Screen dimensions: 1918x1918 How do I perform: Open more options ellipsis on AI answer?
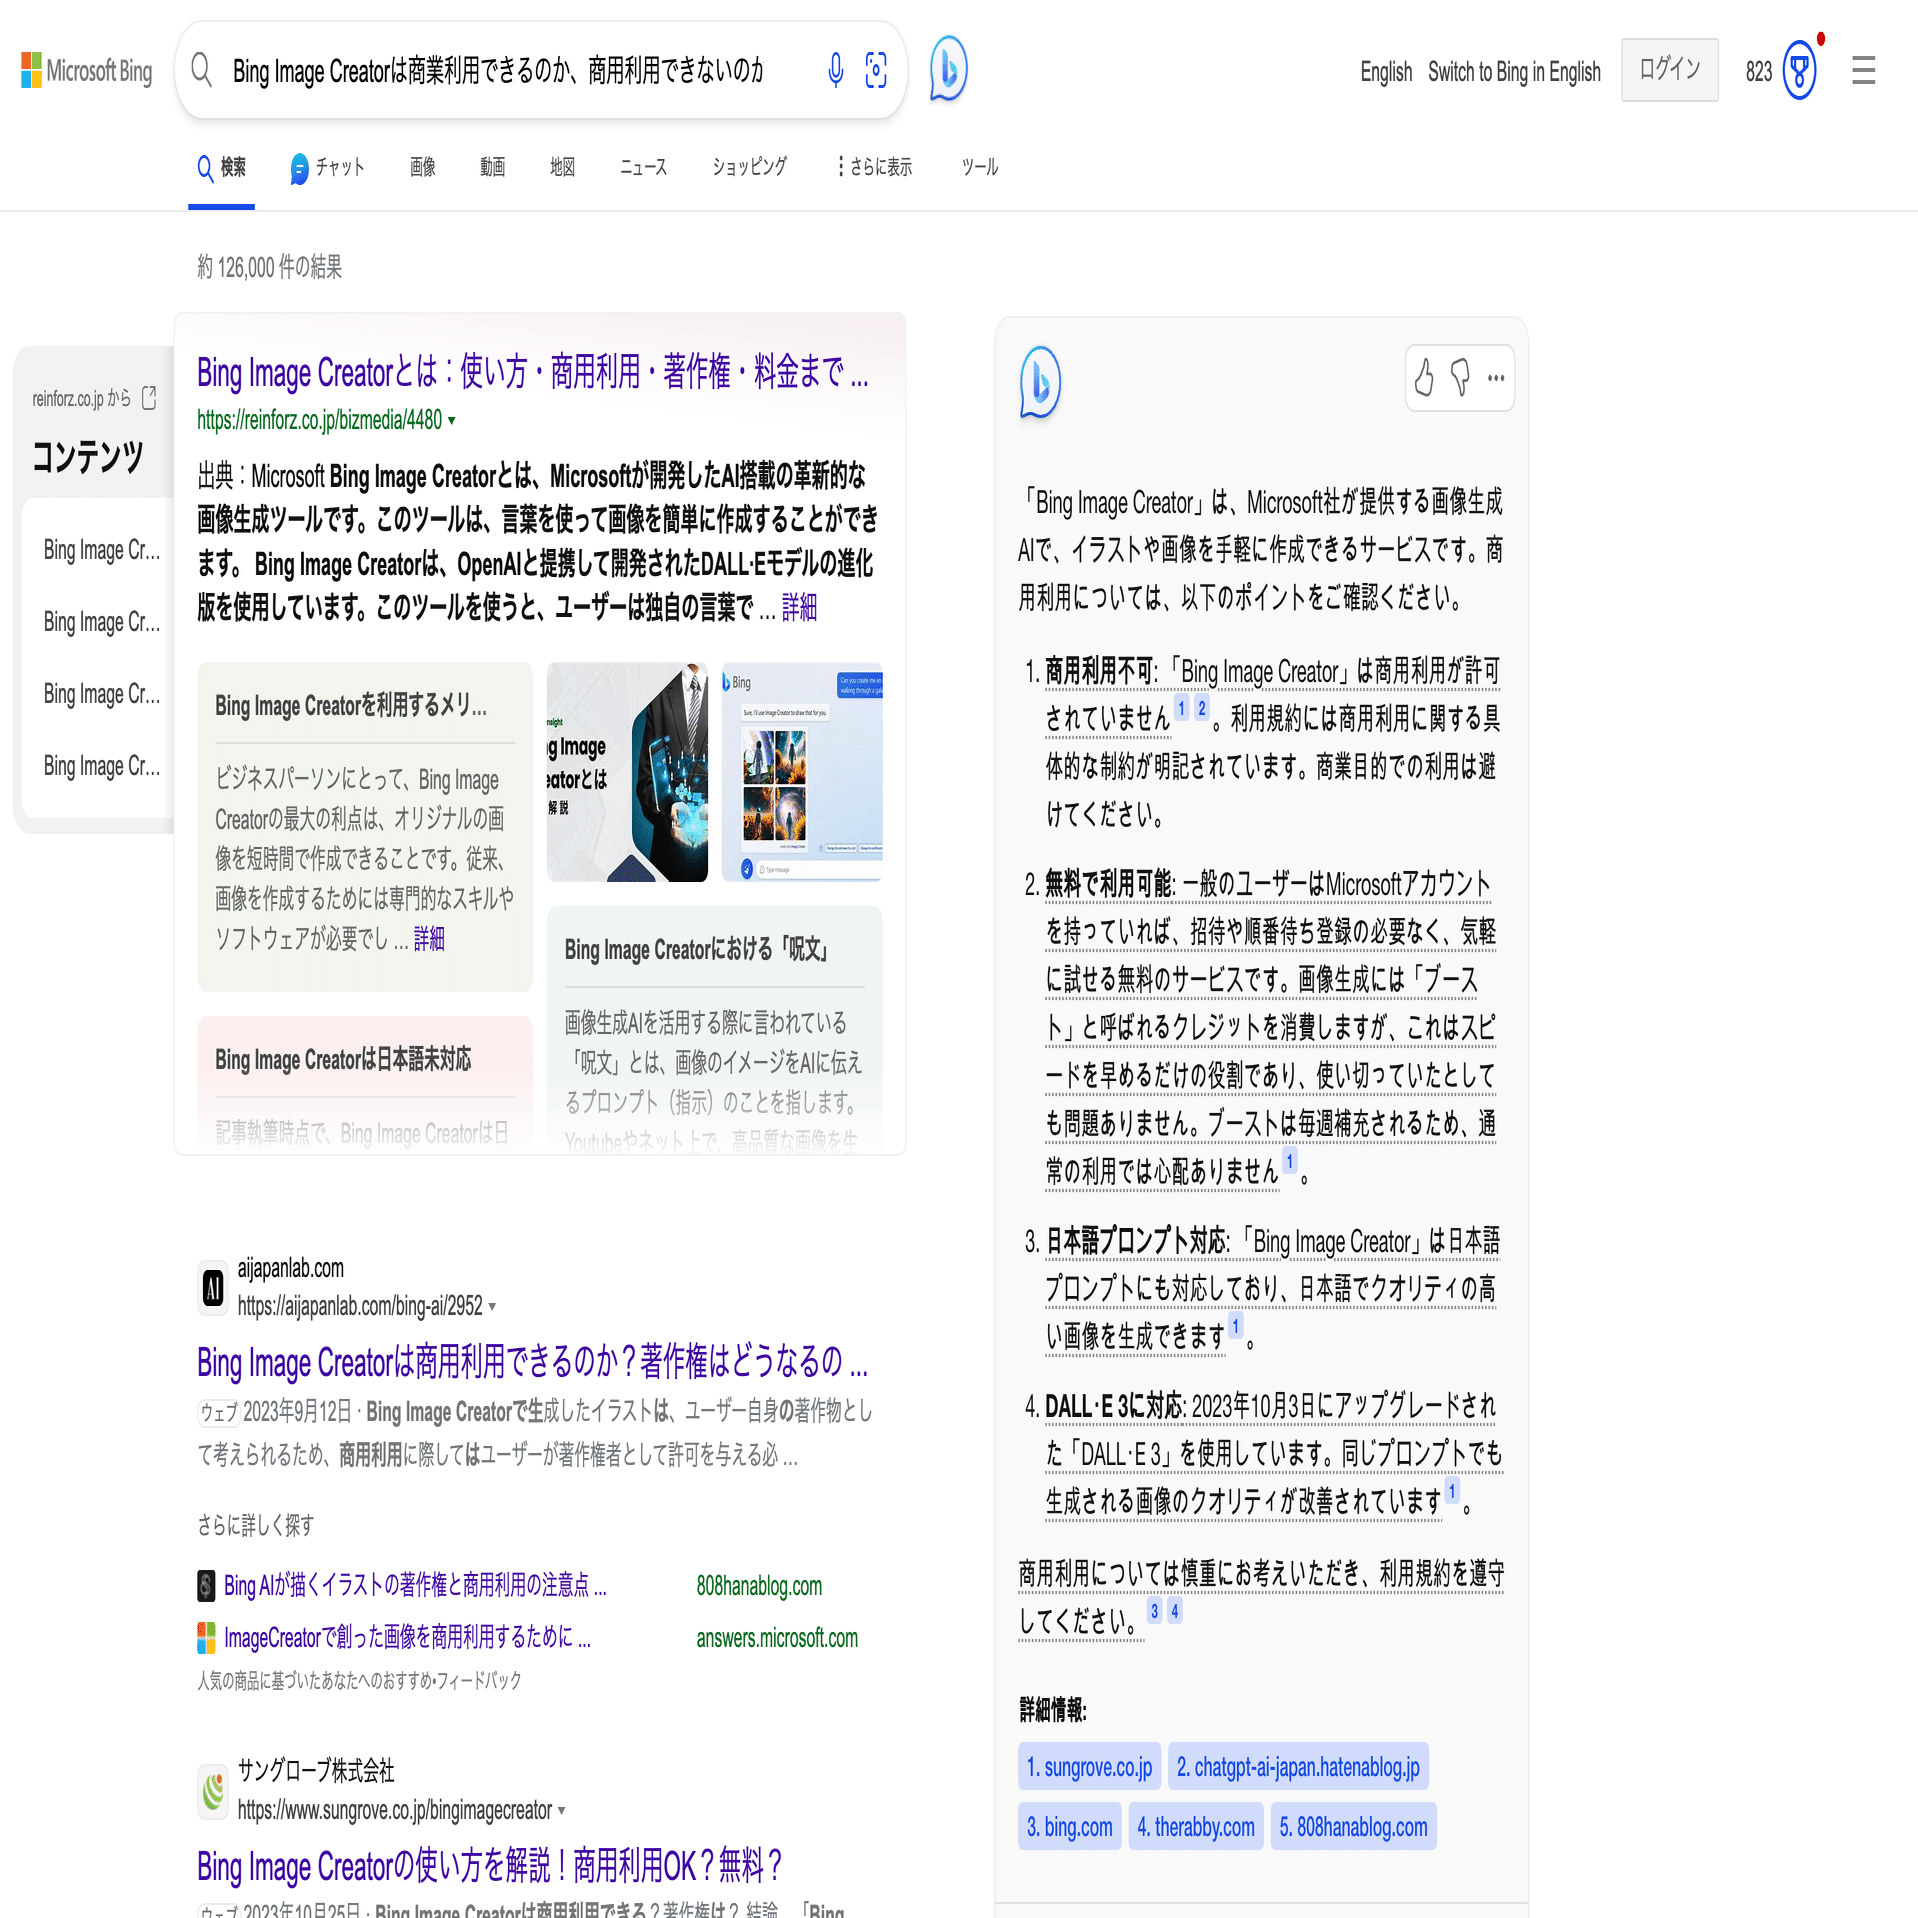(x=1496, y=378)
